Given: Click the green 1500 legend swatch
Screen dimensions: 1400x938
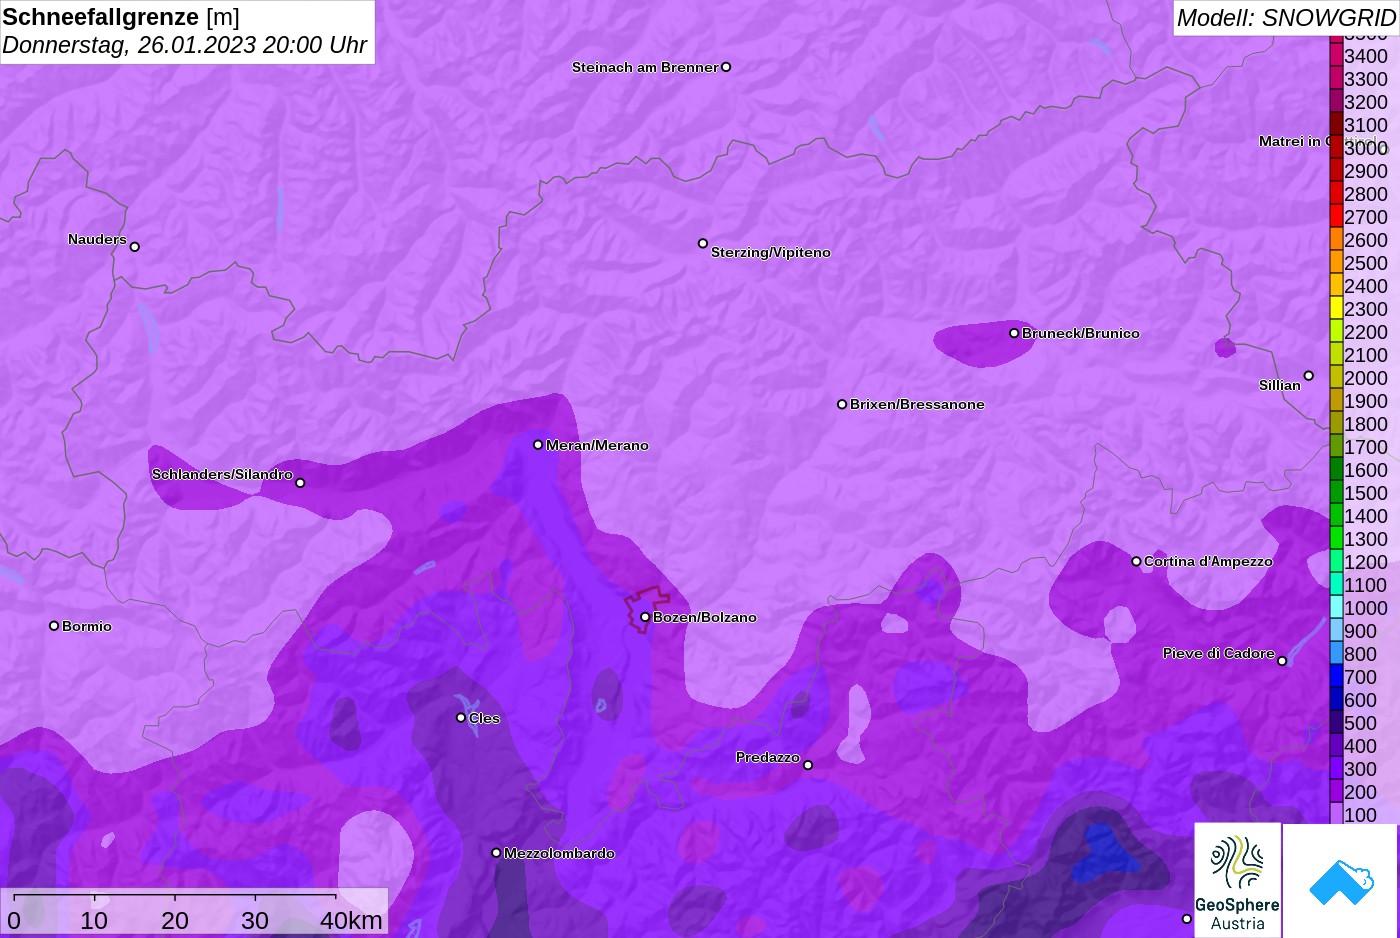Looking at the screenshot, I should (x=1336, y=493).
